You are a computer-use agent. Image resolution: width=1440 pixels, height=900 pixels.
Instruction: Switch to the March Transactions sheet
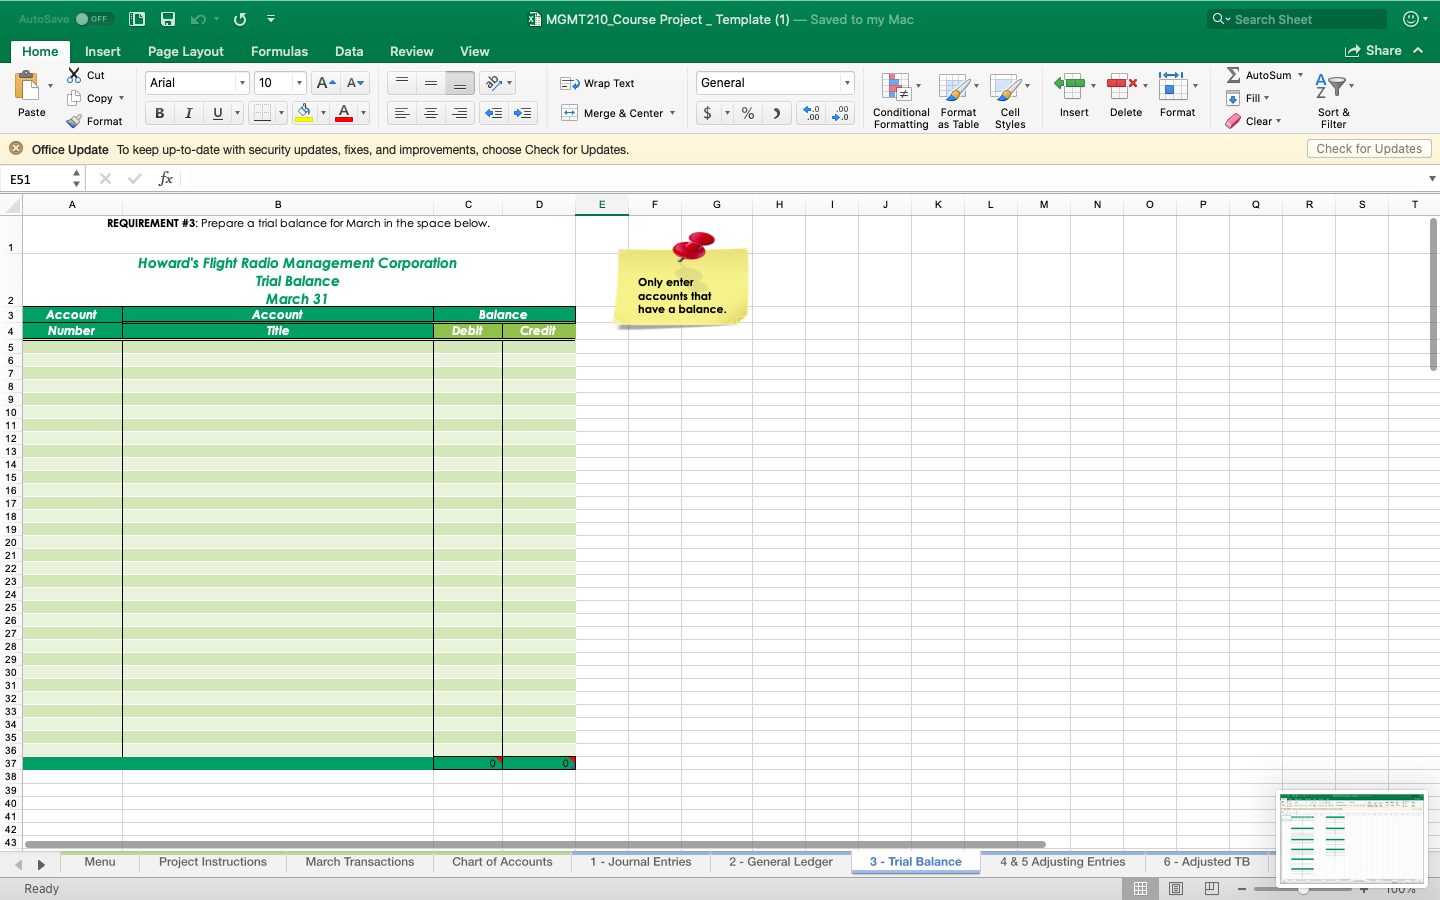click(x=360, y=862)
